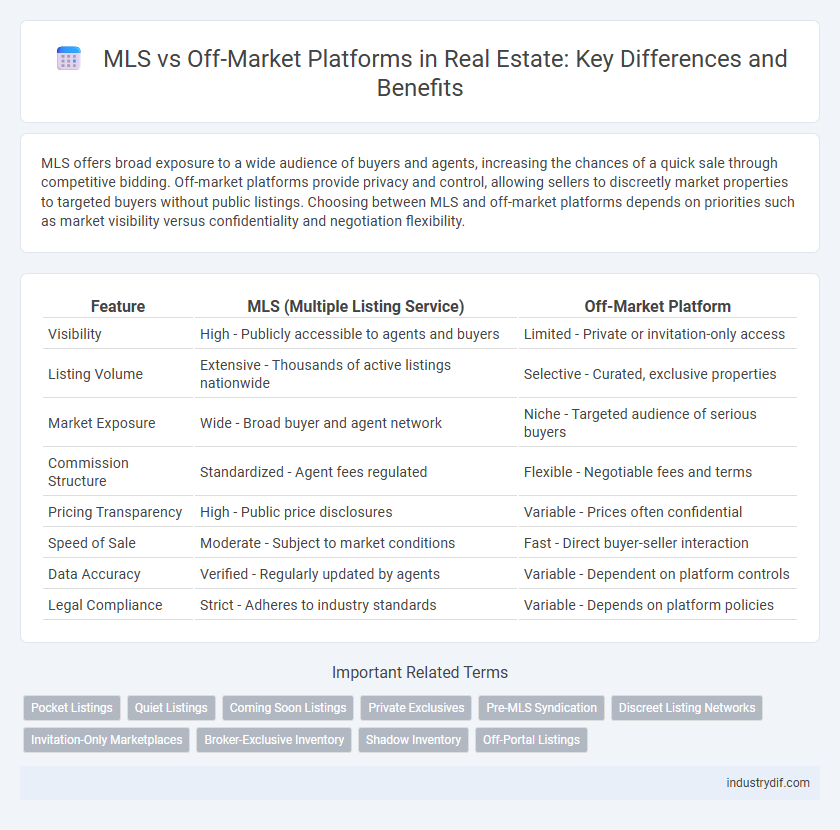Image resolution: width=840 pixels, height=830 pixels.
Task: Open the Discreet Listing Networks tag
Action: coord(687,708)
